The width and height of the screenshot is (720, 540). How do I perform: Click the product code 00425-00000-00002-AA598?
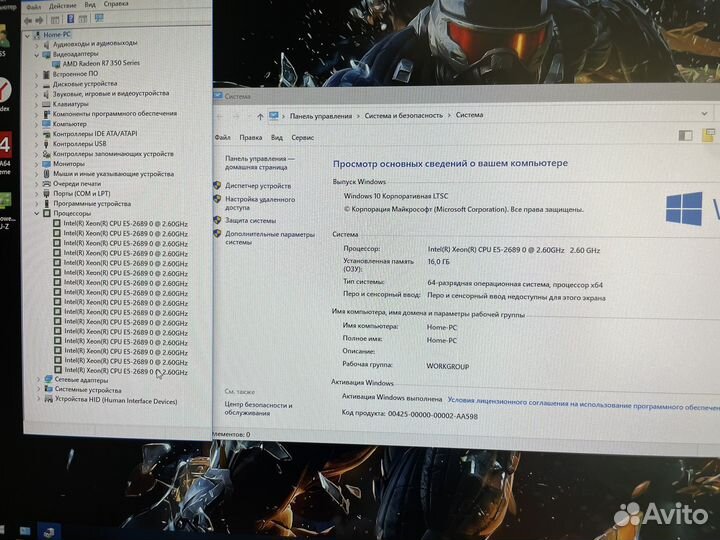tap(433, 415)
